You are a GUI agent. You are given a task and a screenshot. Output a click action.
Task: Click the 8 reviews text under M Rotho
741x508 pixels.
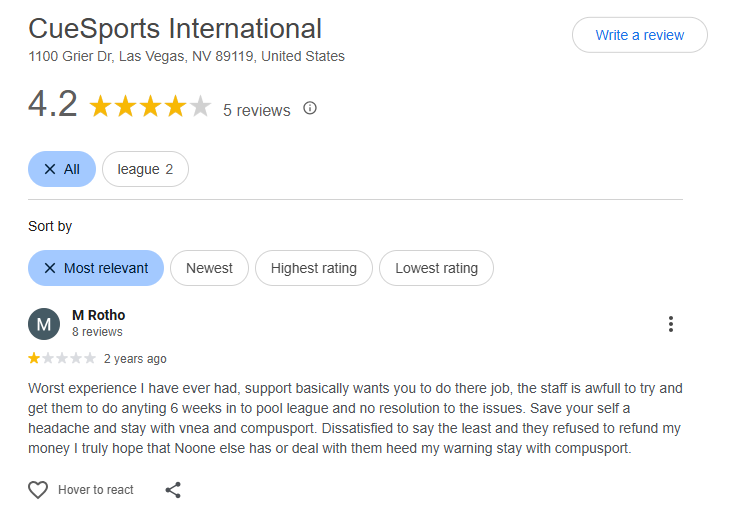pos(97,332)
